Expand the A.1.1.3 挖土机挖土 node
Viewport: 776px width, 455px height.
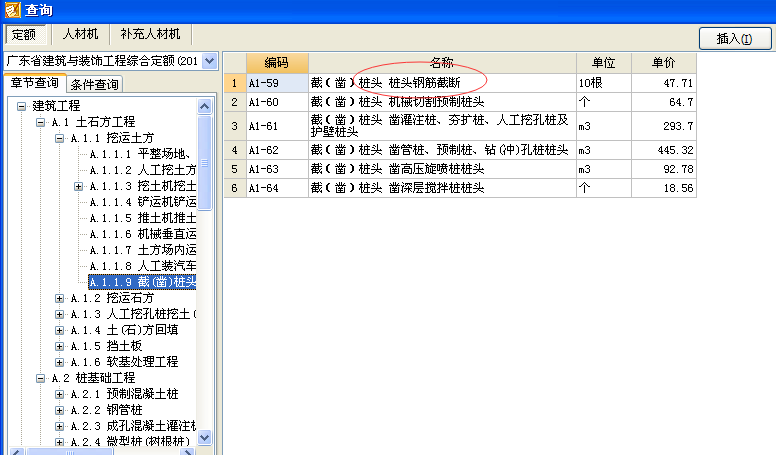[x=78, y=186]
